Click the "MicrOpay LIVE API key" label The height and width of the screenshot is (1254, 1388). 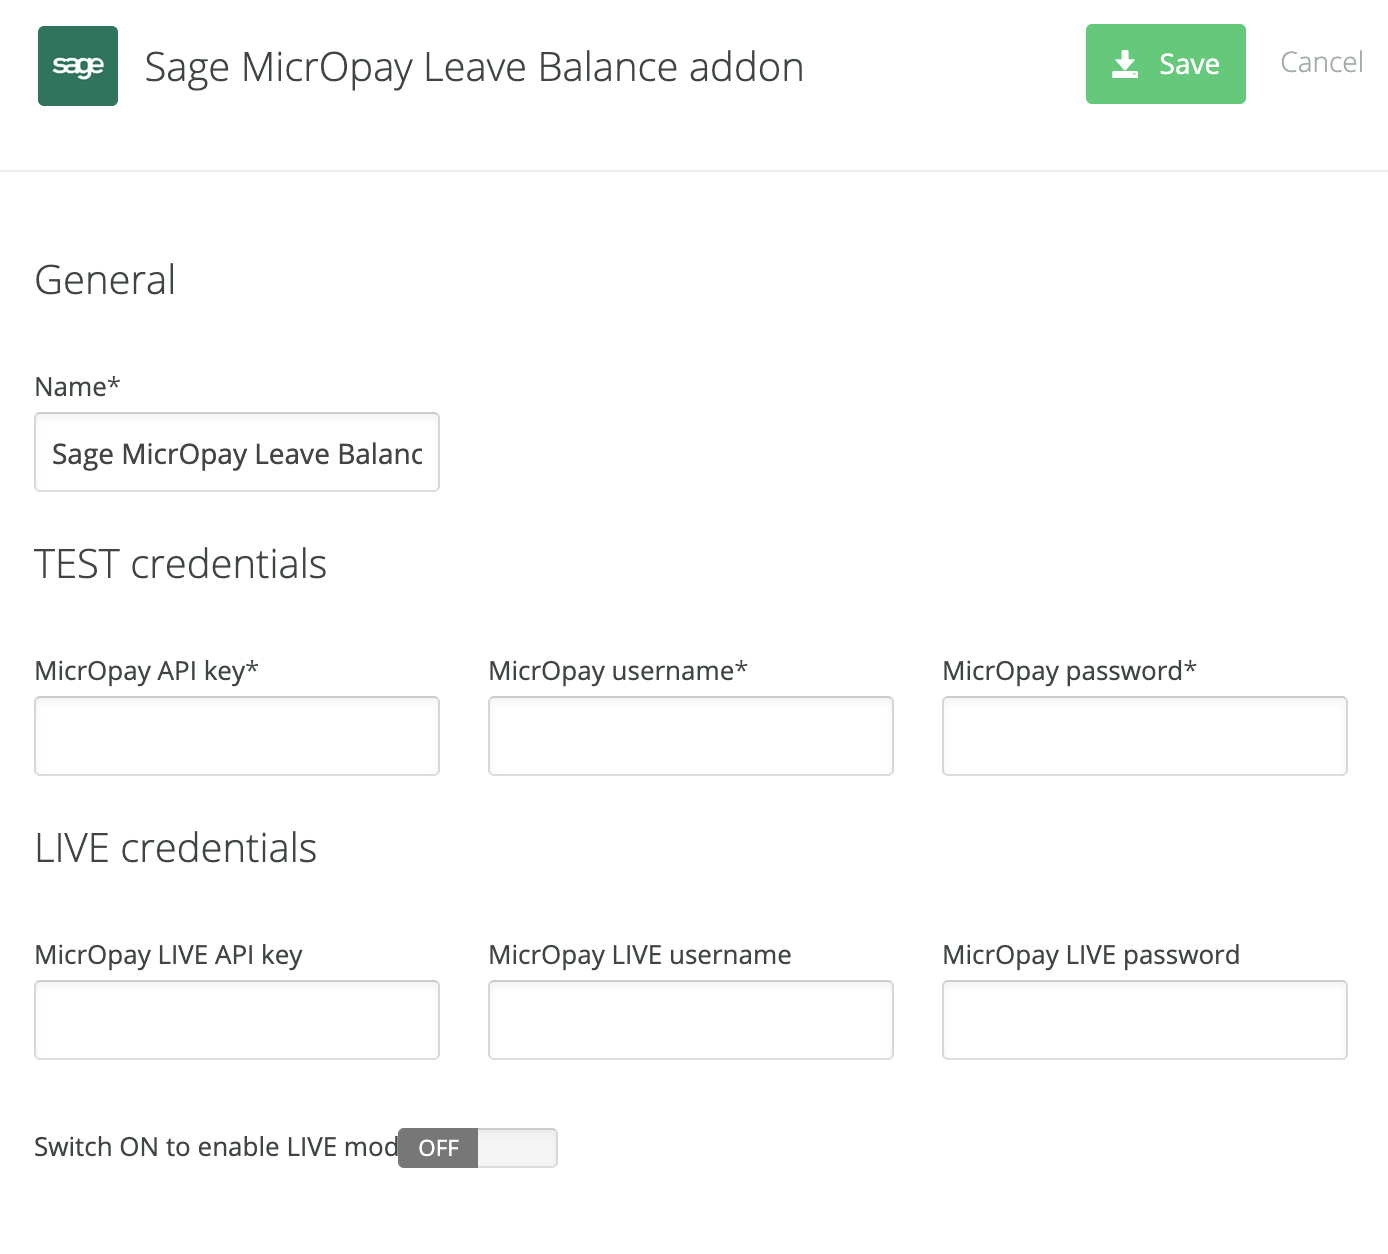[168, 954]
